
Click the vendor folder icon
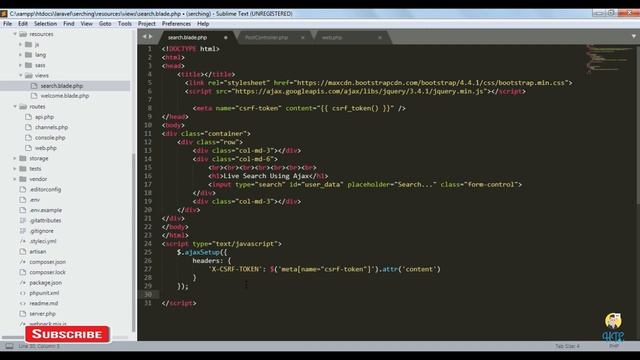tap(23, 179)
